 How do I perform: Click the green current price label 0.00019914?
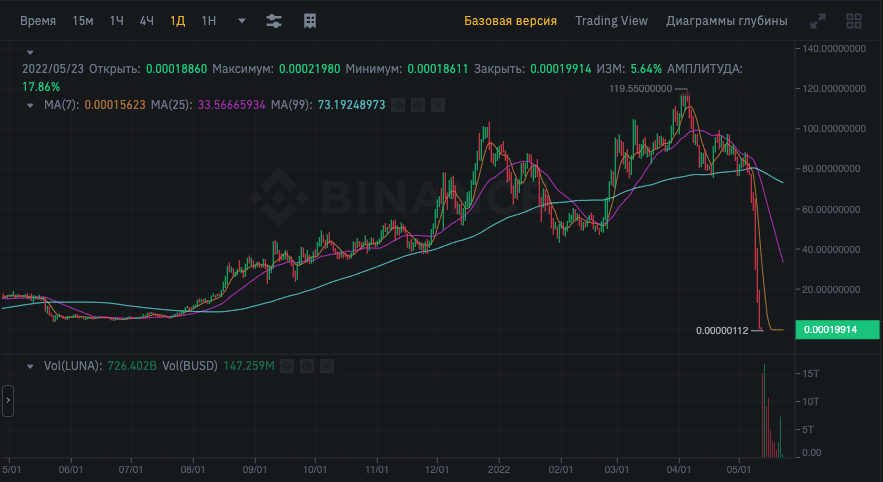click(x=836, y=330)
